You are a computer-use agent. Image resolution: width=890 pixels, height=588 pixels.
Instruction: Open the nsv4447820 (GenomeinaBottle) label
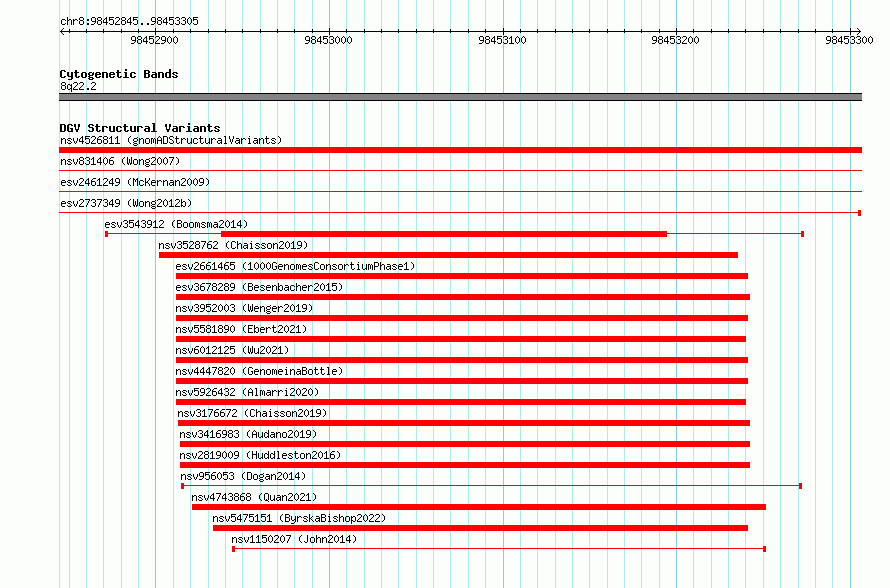(259, 371)
